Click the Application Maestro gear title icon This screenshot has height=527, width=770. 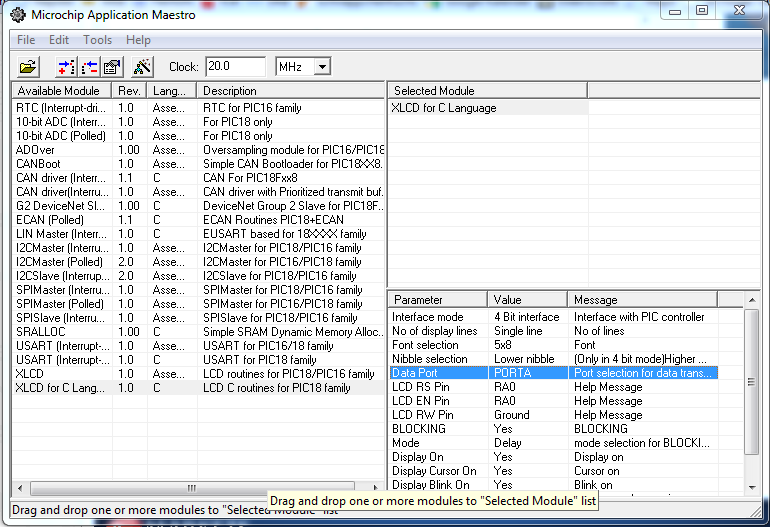coord(18,15)
